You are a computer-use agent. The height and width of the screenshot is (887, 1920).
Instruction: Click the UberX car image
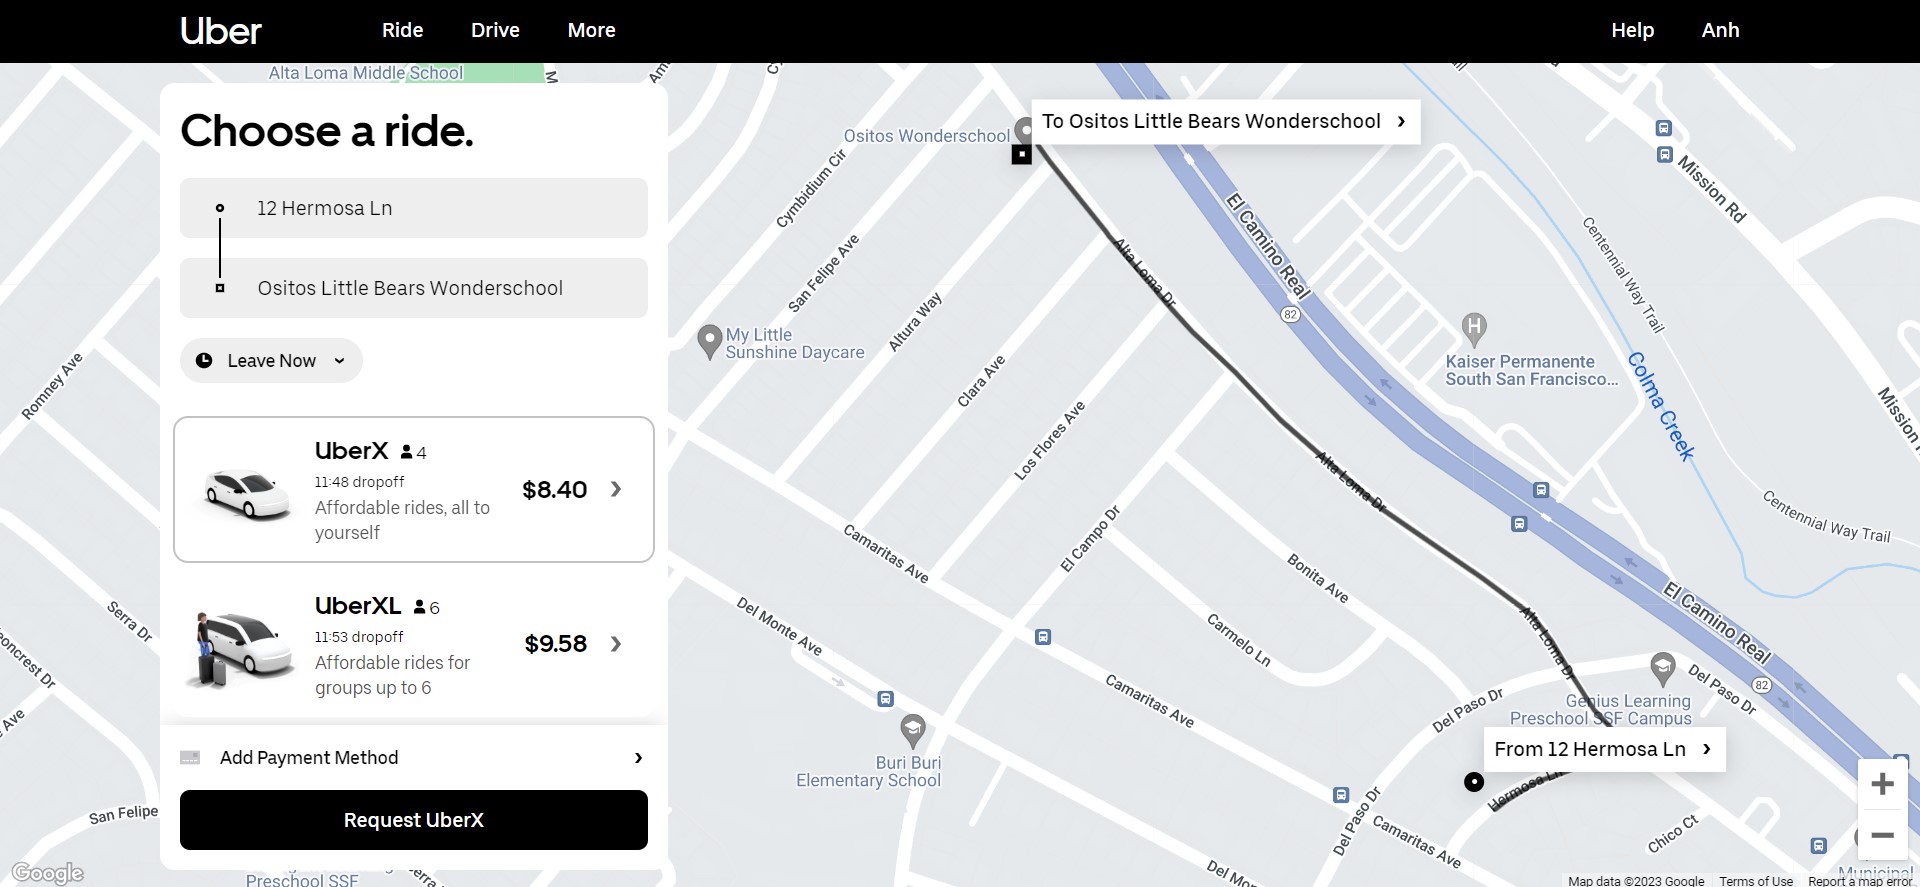click(x=246, y=493)
